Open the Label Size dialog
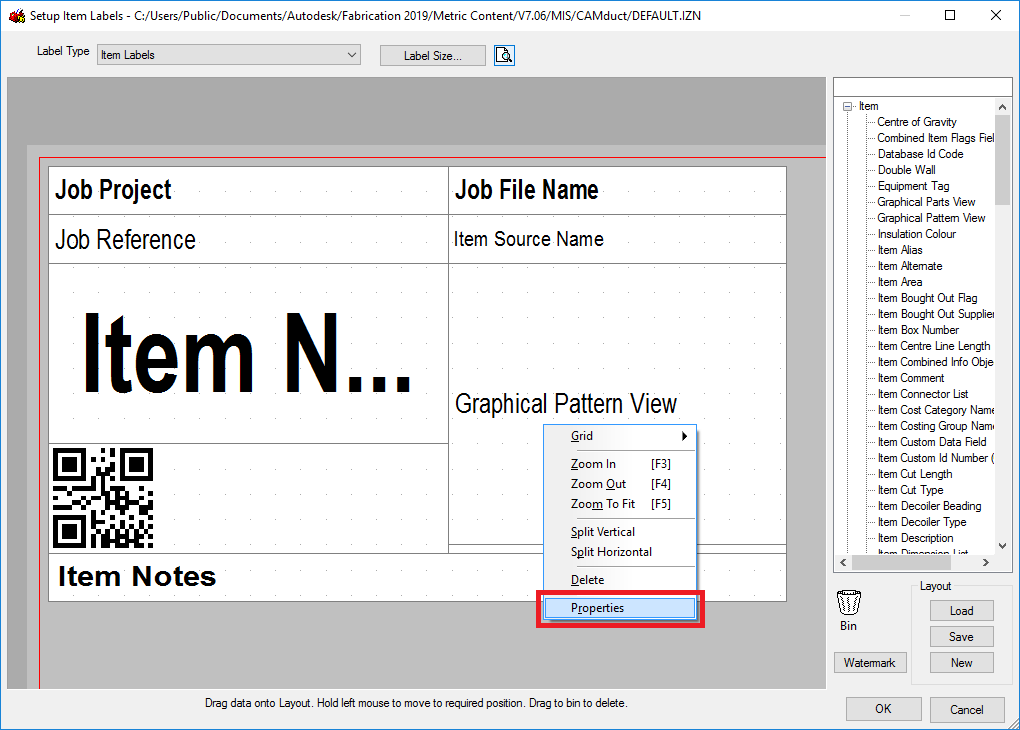This screenshot has width=1020, height=730. coord(432,55)
